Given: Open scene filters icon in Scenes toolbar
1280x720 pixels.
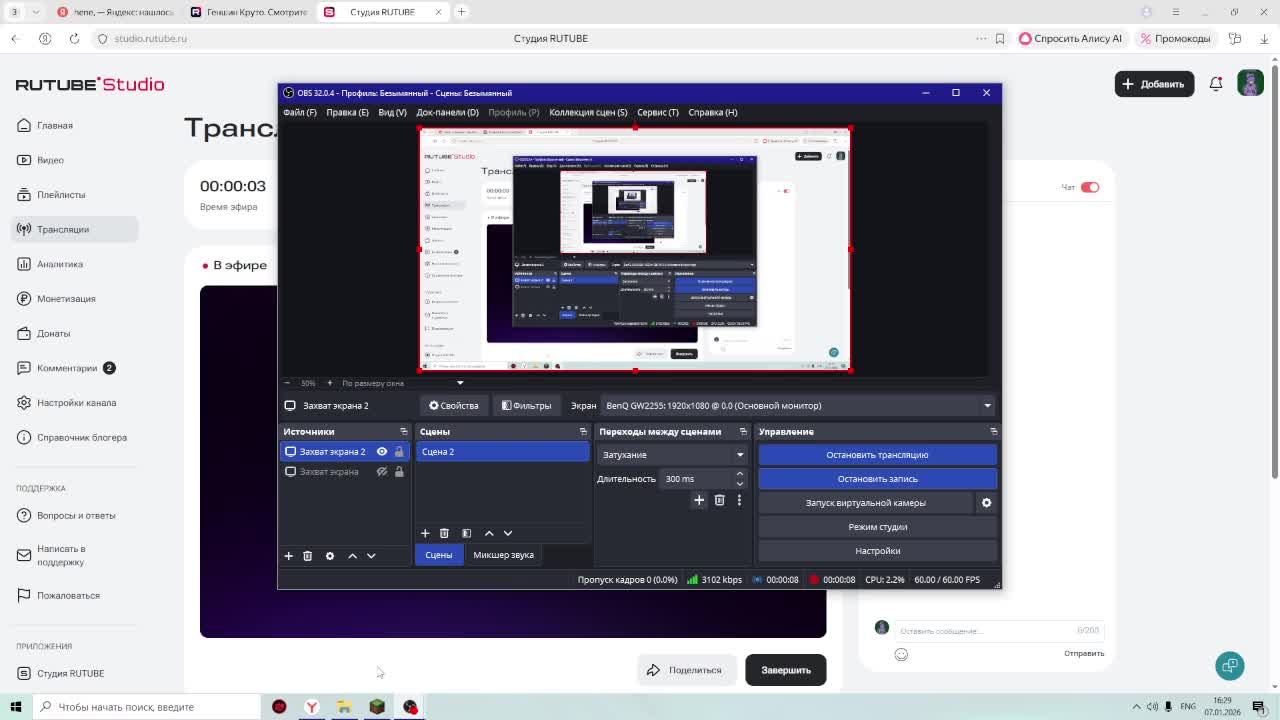Looking at the screenshot, I should [466, 533].
